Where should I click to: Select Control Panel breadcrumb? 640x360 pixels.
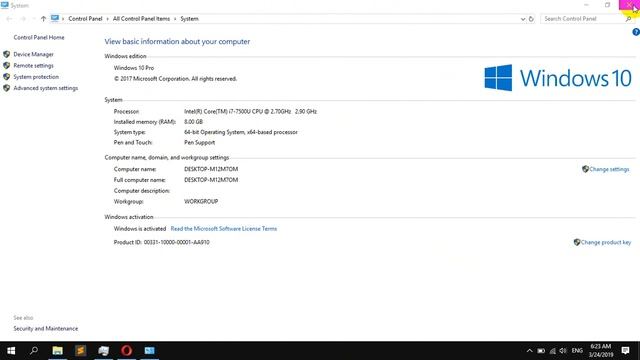click(x=85, y=19)
